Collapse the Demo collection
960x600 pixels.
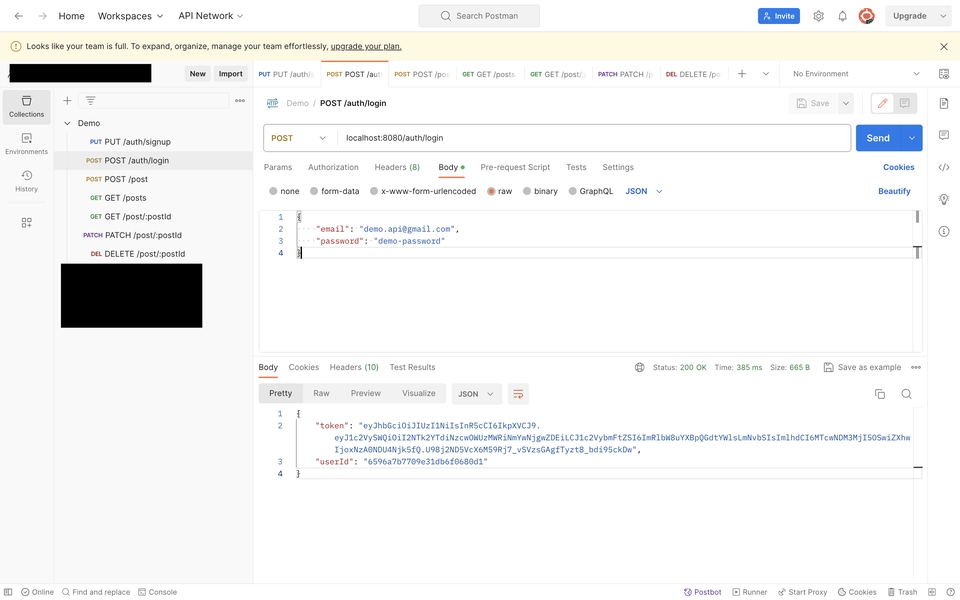click(x=67, y=124)
